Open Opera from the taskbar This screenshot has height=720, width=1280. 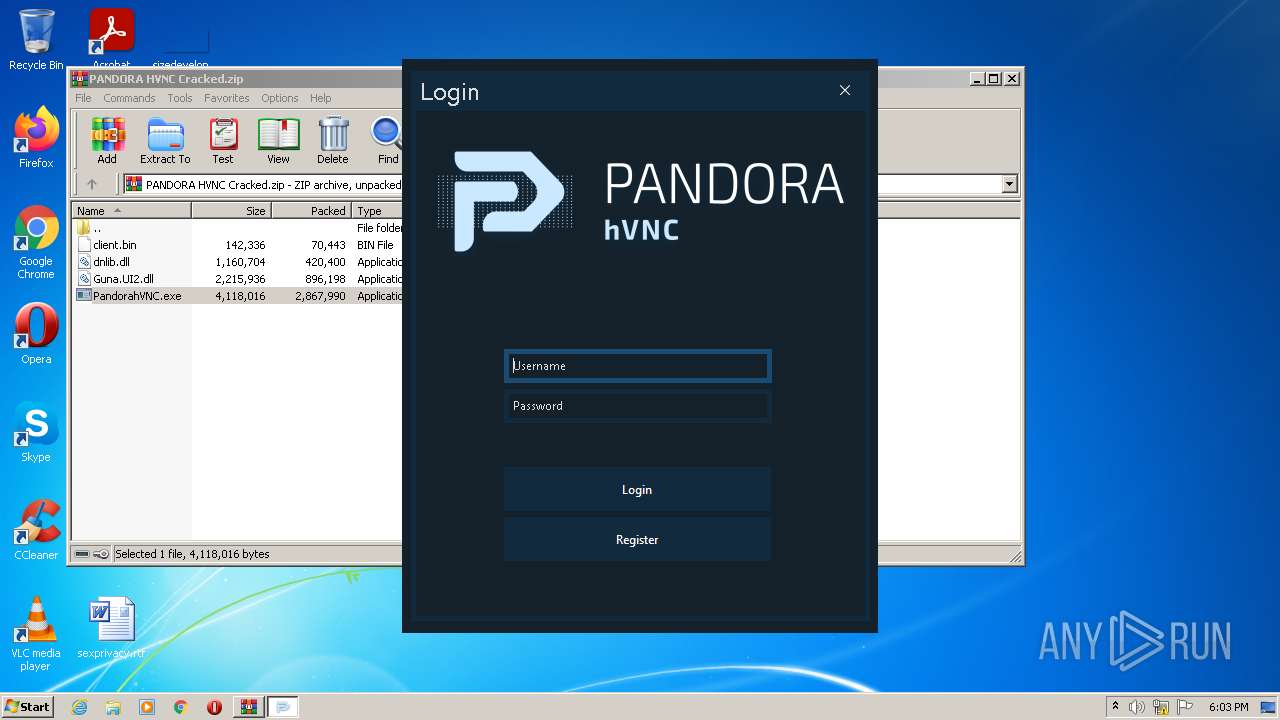[x=215, y=707]
